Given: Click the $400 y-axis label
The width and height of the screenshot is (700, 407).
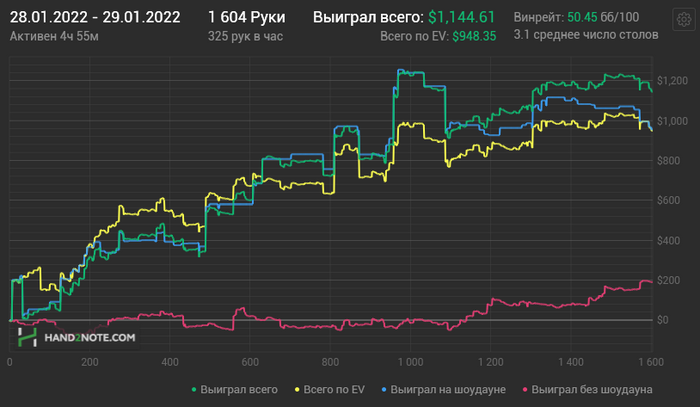Looking at the screenshot, I should [668, 241].
